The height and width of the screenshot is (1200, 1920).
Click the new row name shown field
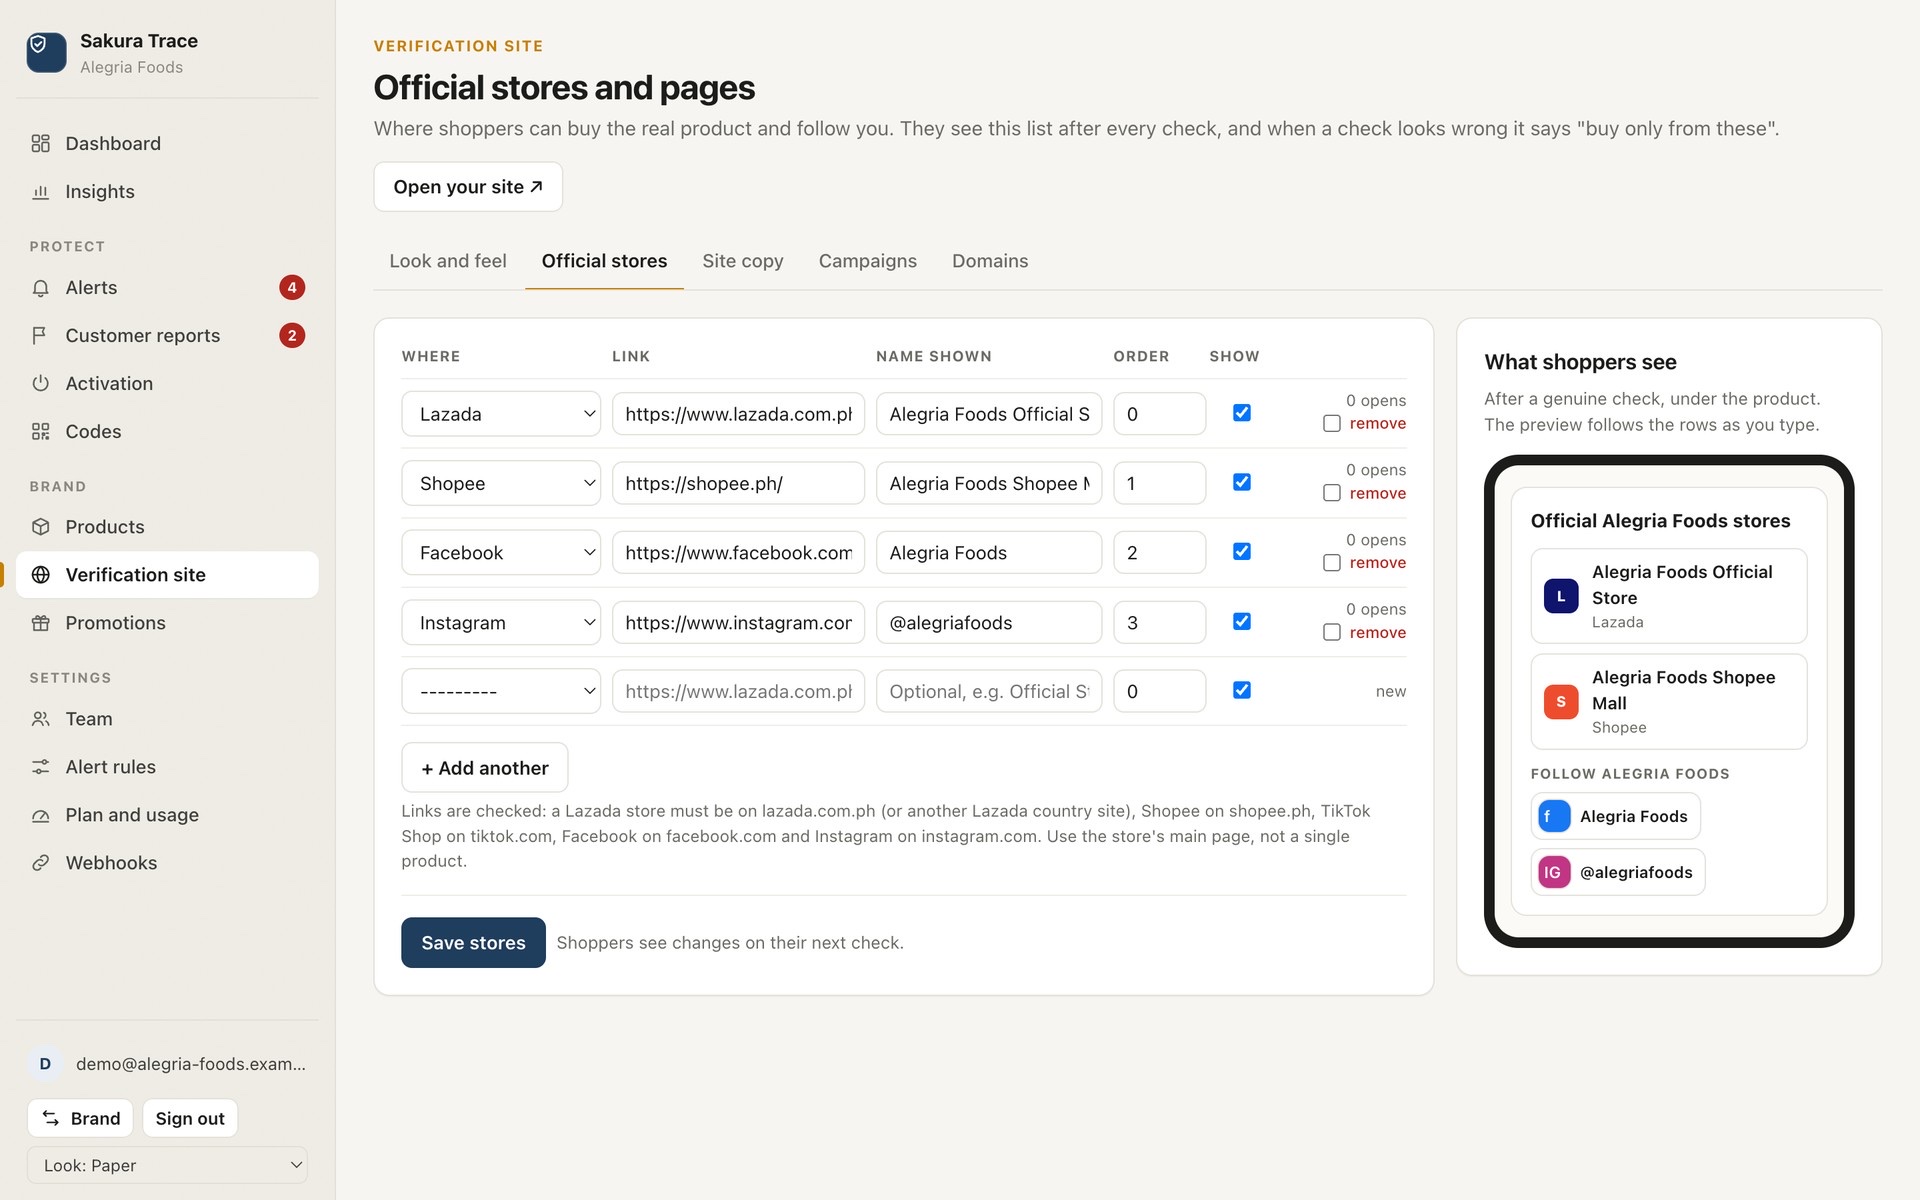point(989,691)
